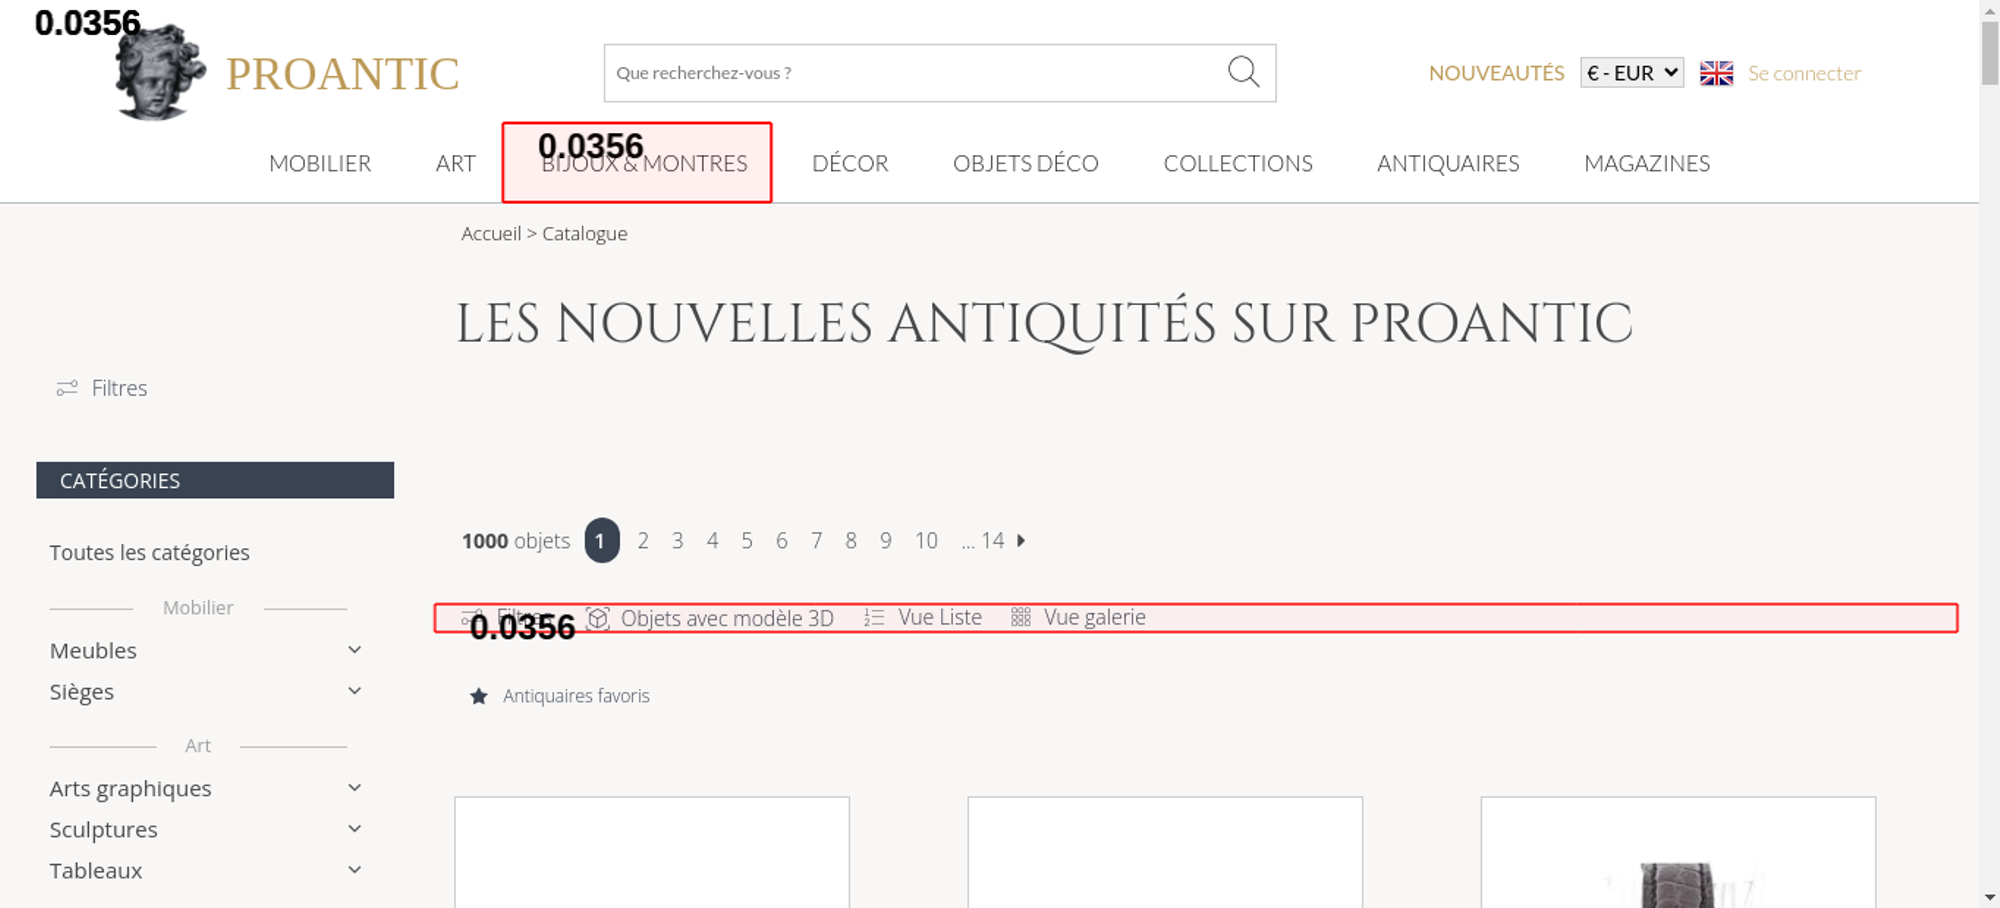This screenshot has height=908, width=2000.
Task: Expand the Meubles category
Action: coord(354,650)
